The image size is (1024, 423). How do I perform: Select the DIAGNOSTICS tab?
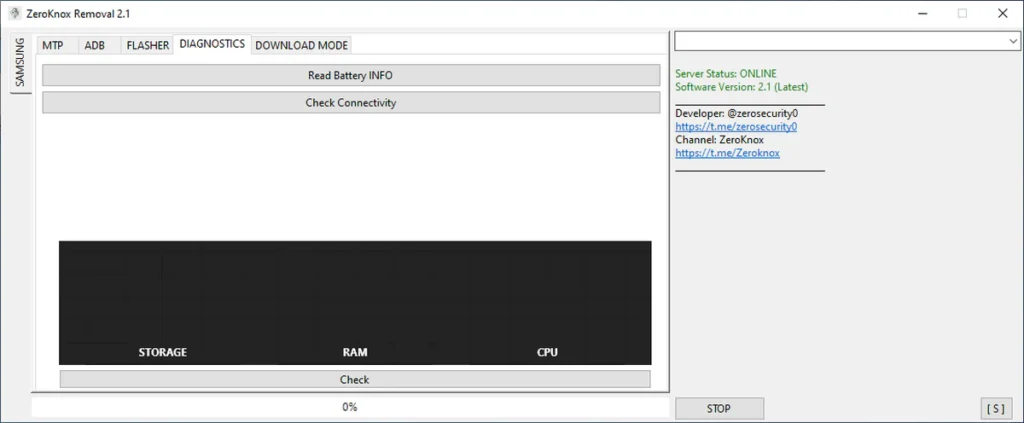coord(212,44)
